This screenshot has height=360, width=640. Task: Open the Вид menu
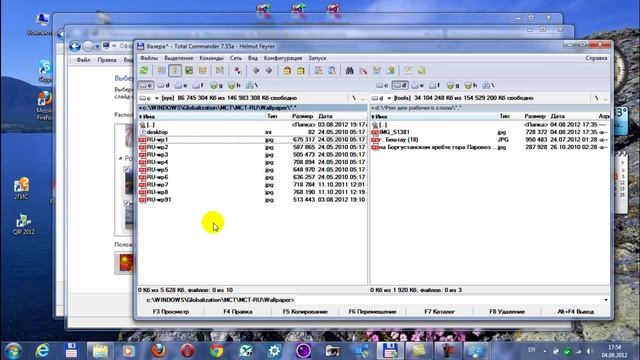pyautogui.click(x=253, y=58)
